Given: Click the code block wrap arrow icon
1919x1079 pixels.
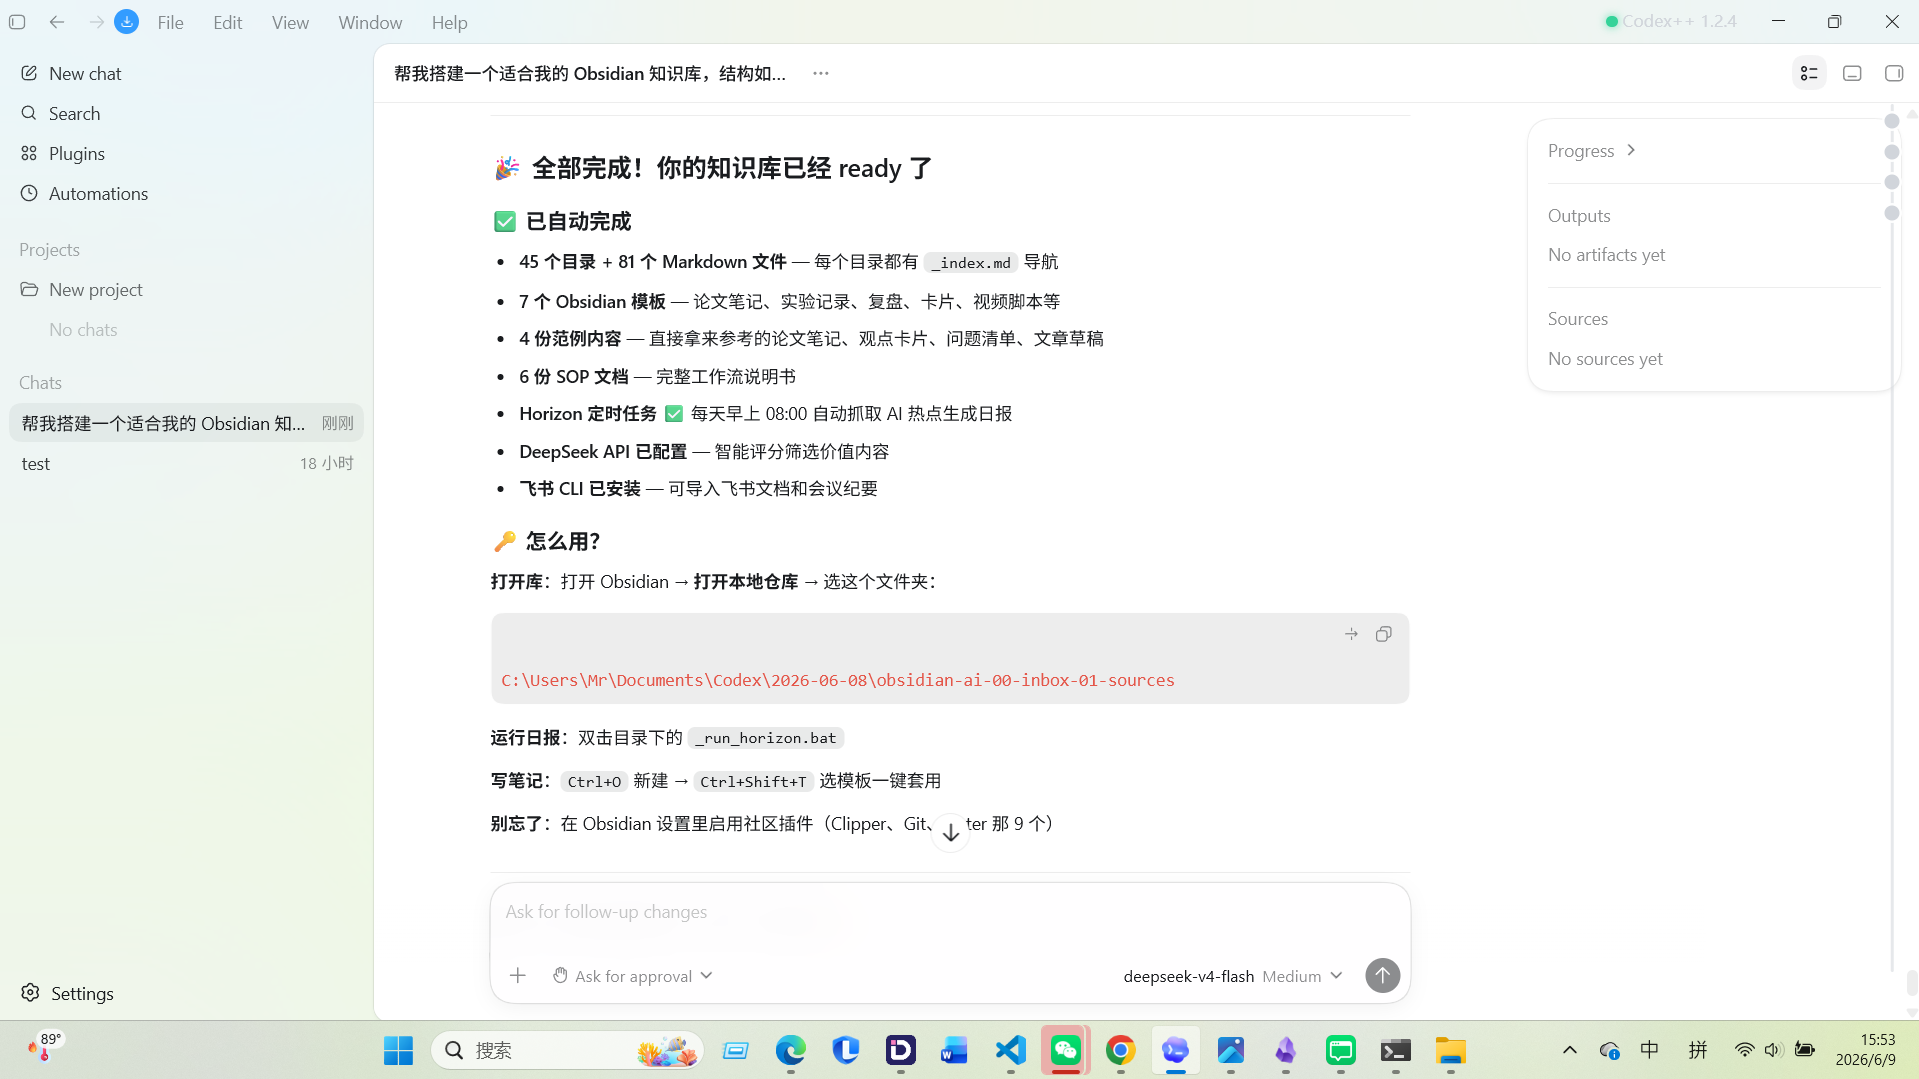Looking at the screenshot, I should [1352, 634].
